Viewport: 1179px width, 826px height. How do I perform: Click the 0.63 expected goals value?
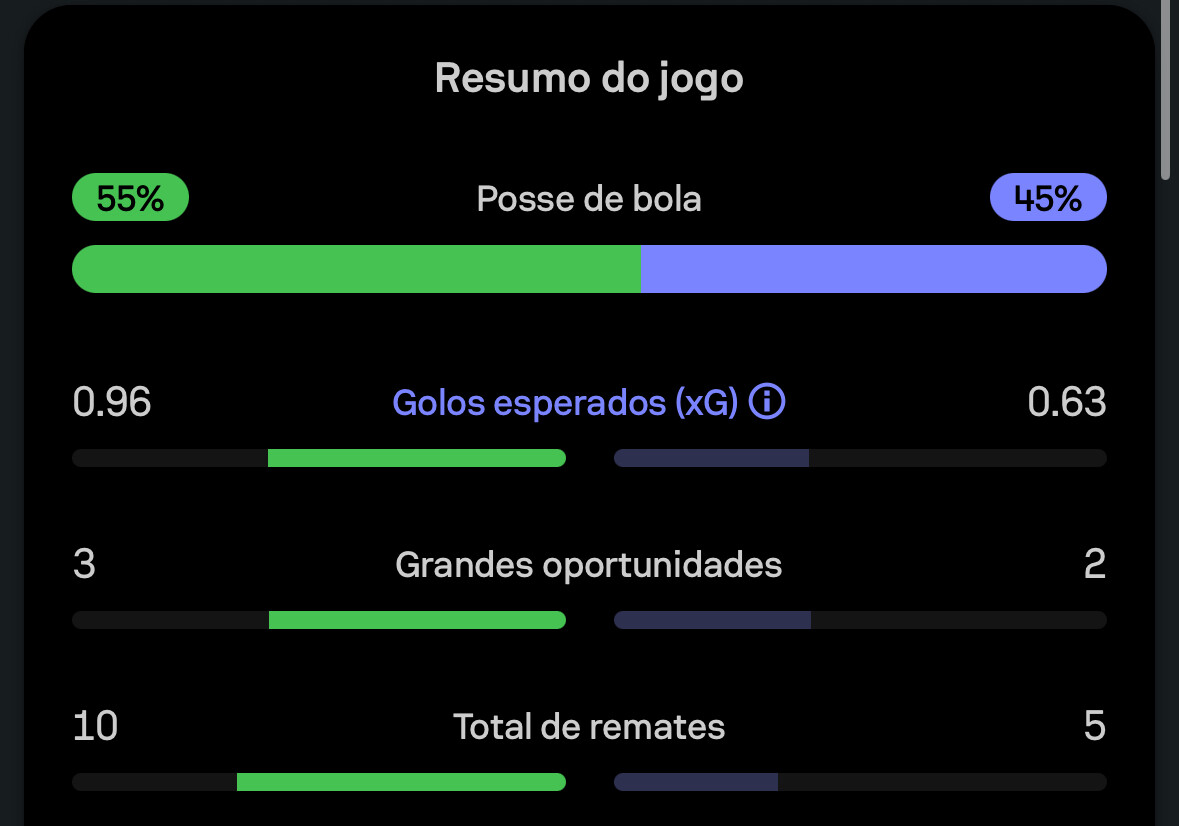[1066, 403]
